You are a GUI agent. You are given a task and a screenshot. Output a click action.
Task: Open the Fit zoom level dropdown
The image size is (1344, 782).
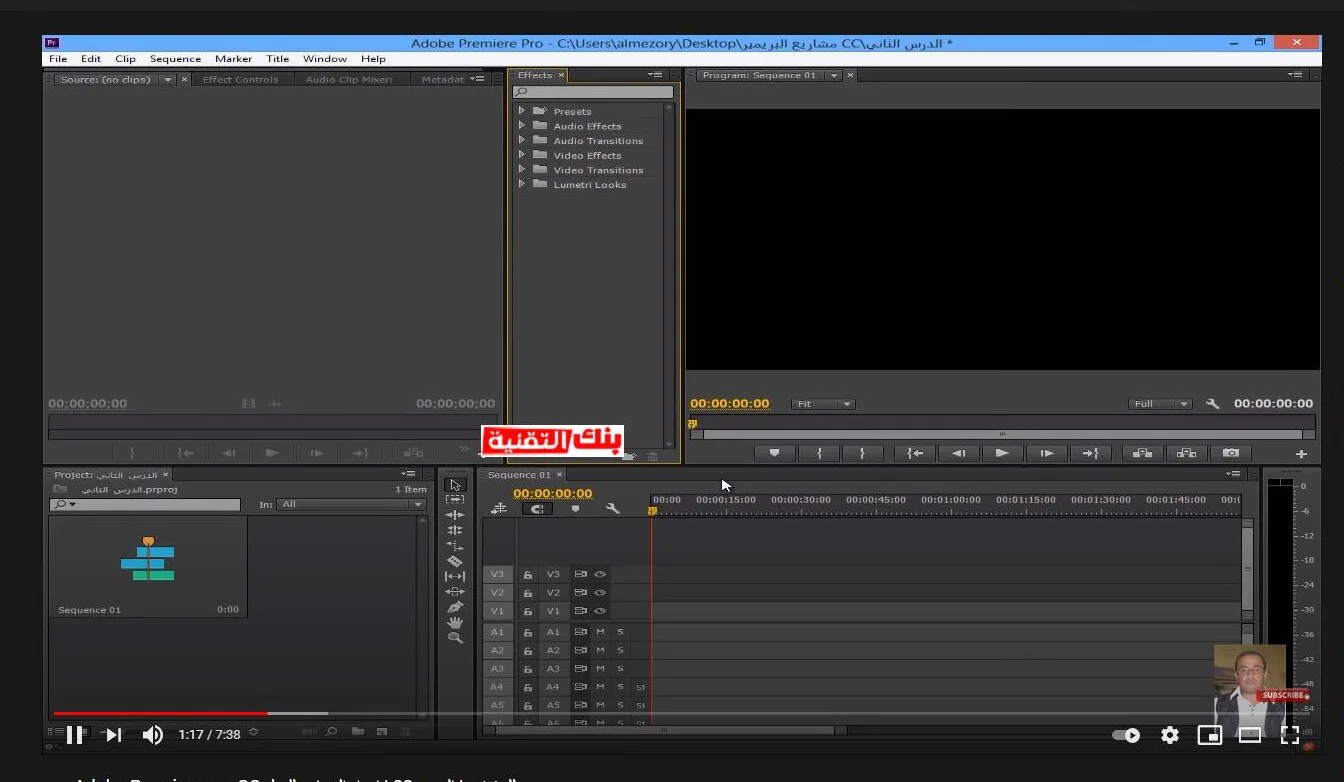click(823, 404)
